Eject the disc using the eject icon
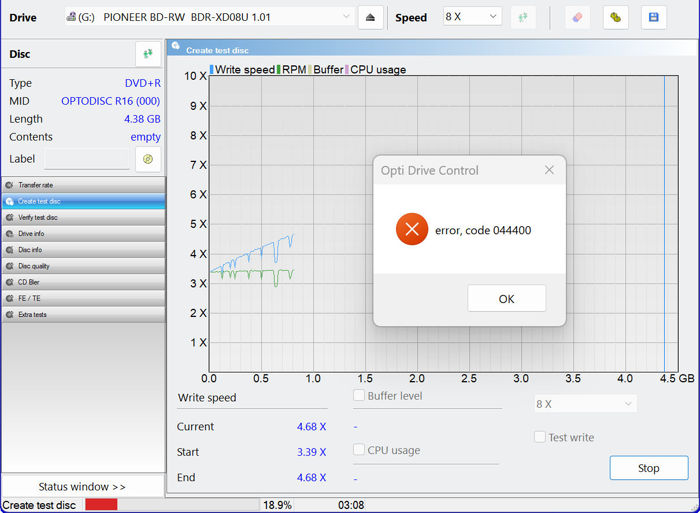This screenshot has height=513, width=700. point(371,17)
